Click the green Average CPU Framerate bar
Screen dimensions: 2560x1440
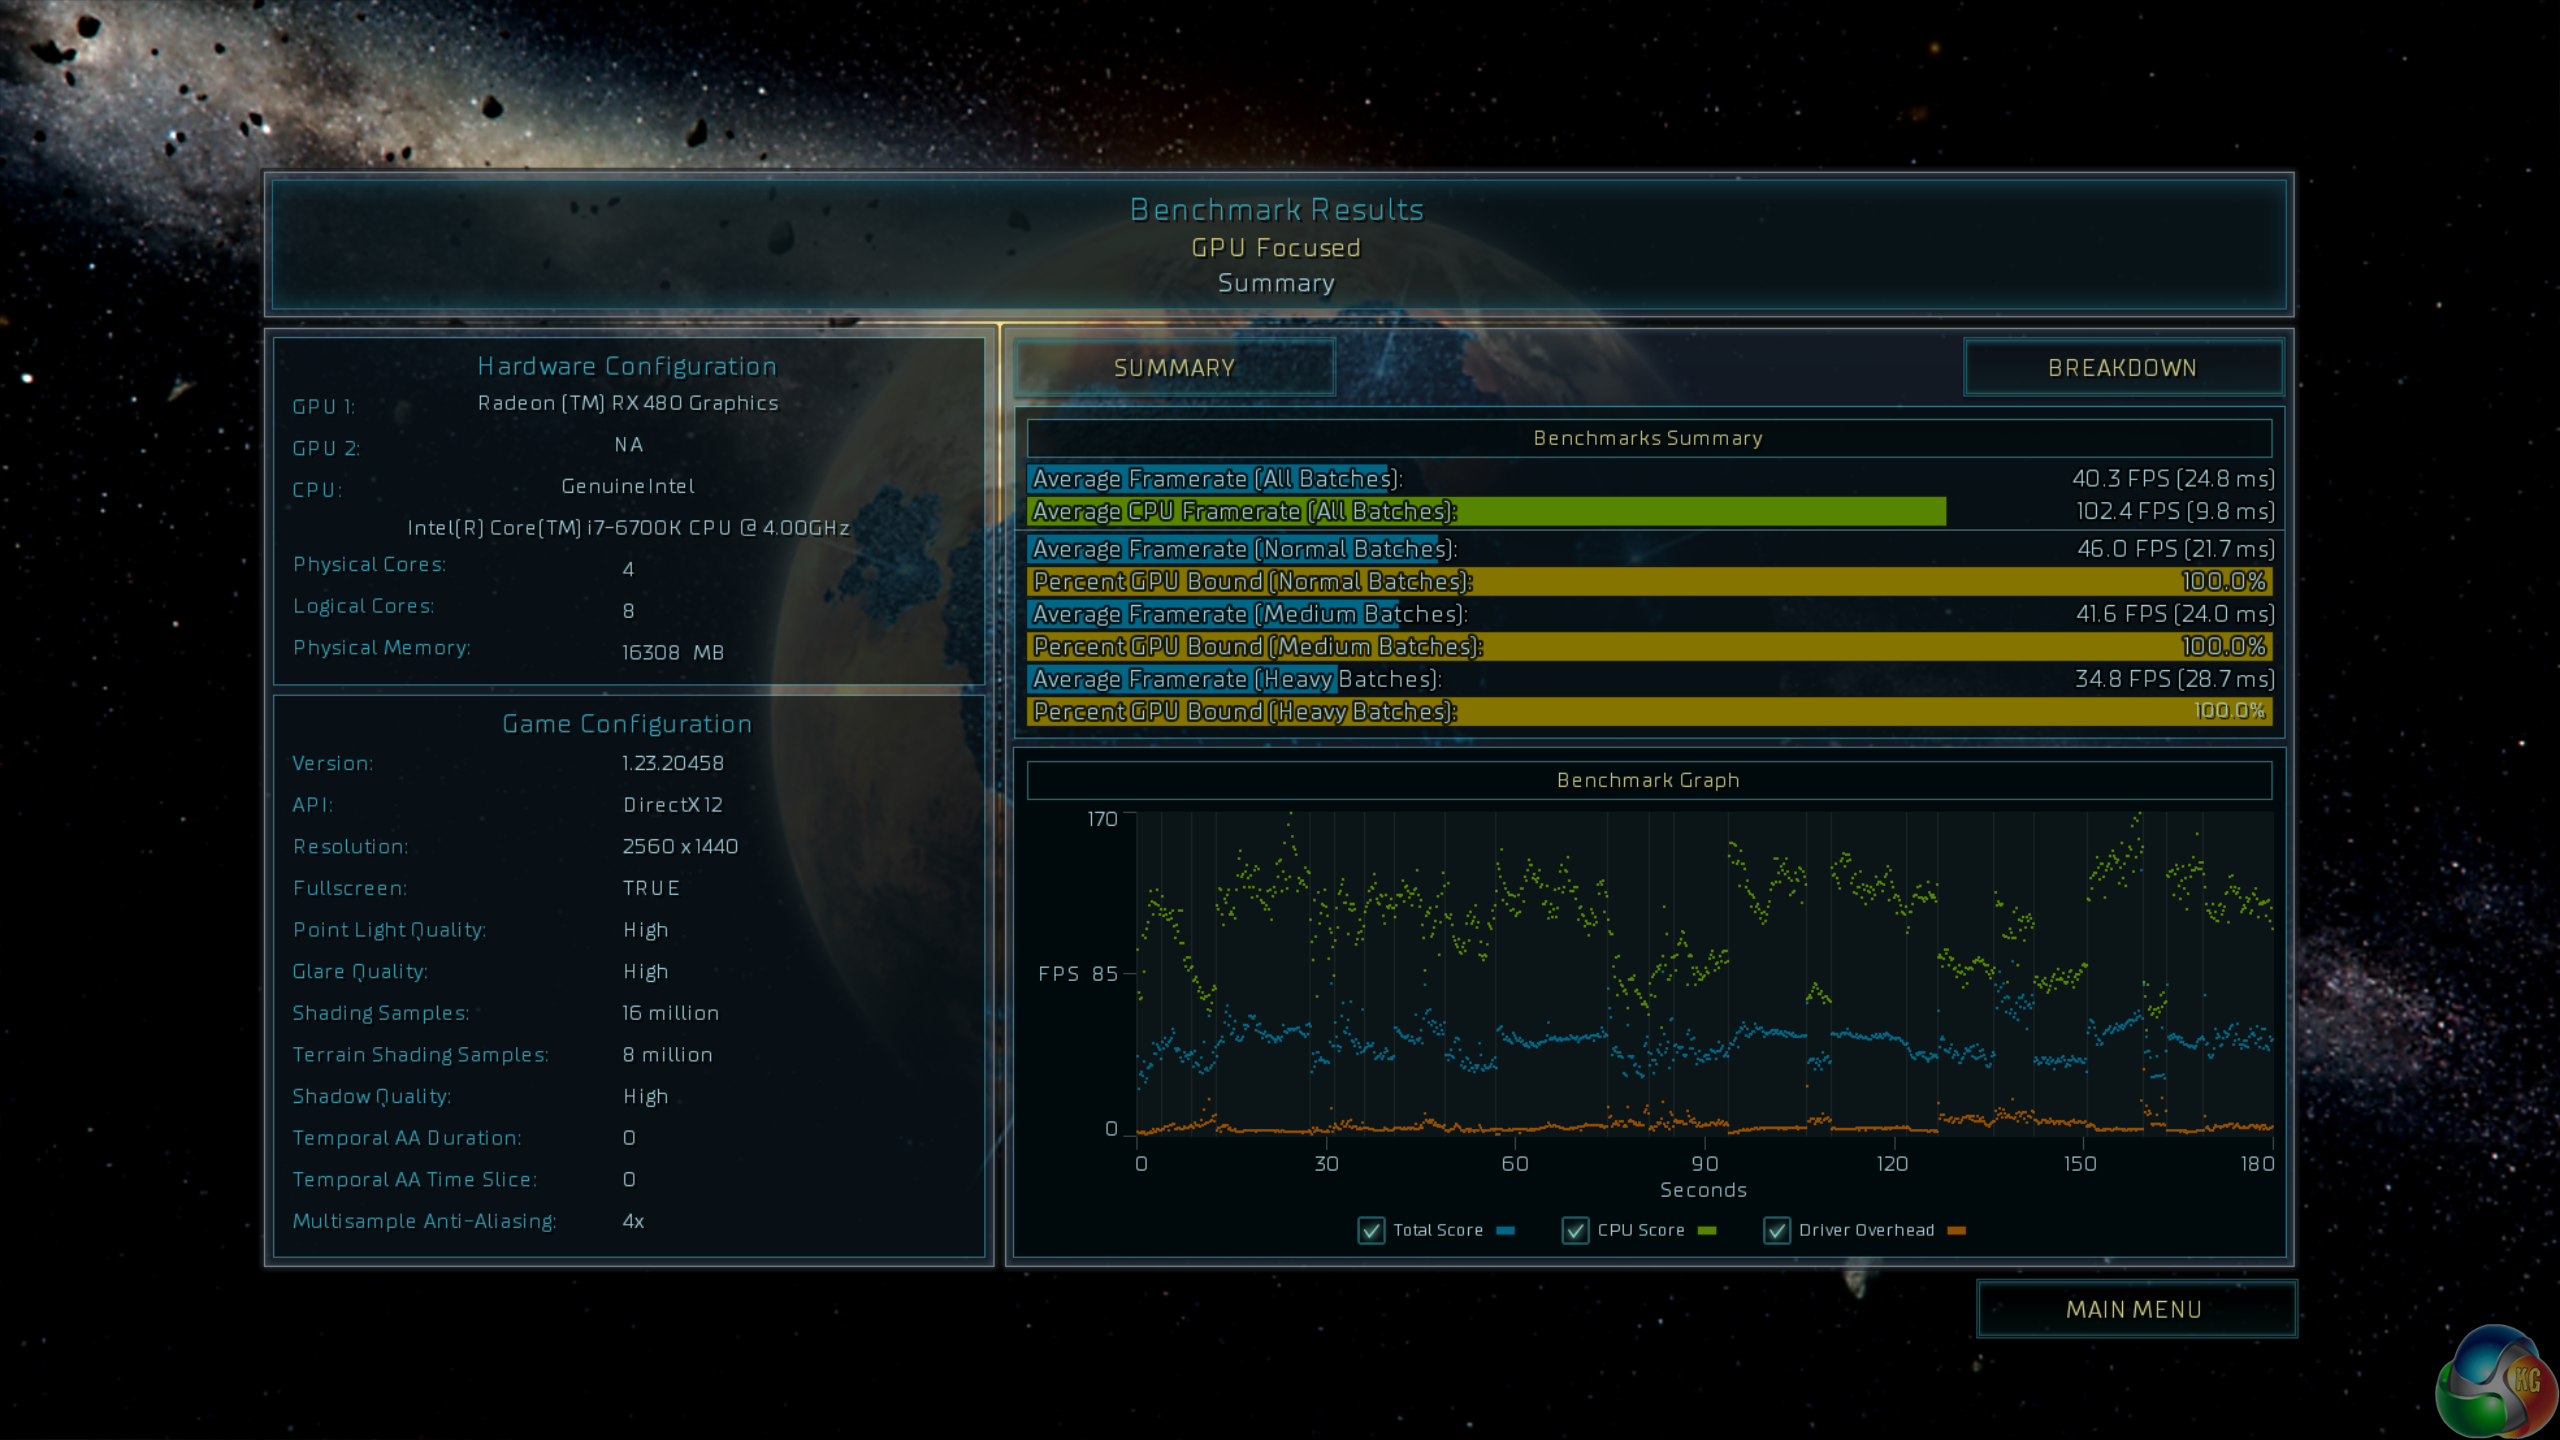(x=1486, y=512)
